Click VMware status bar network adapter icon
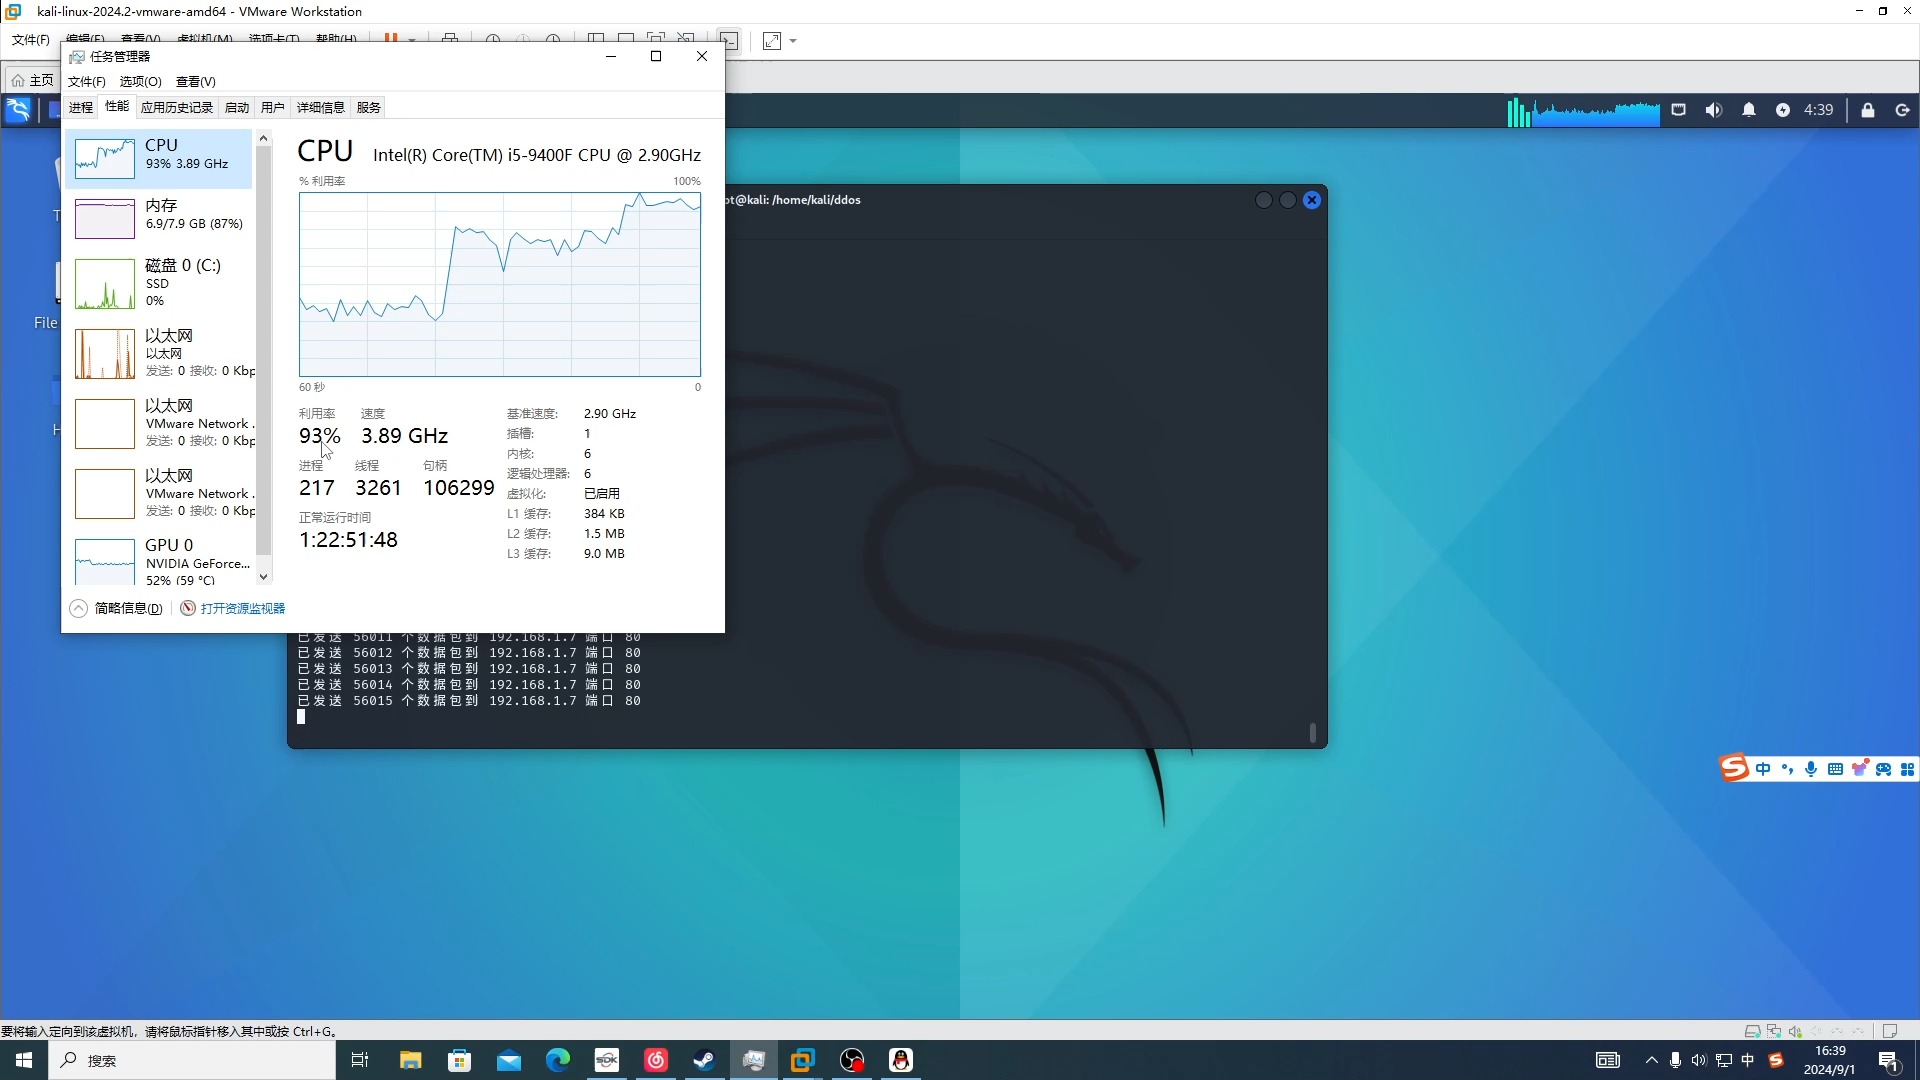The image size is (1920, 1080). (x=1774, y=1031)
